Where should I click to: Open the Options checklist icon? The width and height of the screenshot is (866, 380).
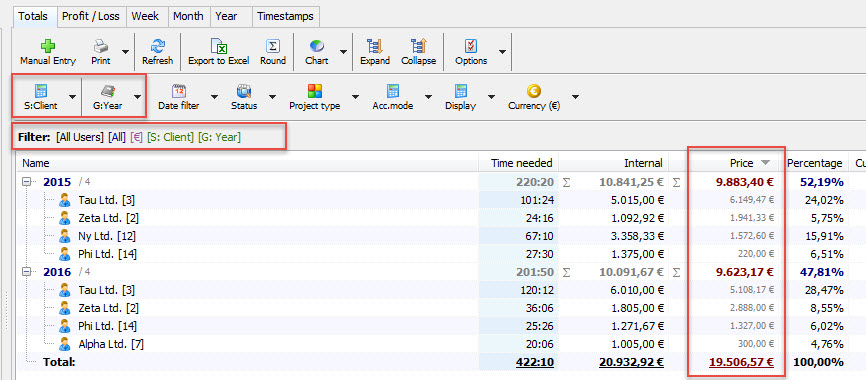[471, 46]
